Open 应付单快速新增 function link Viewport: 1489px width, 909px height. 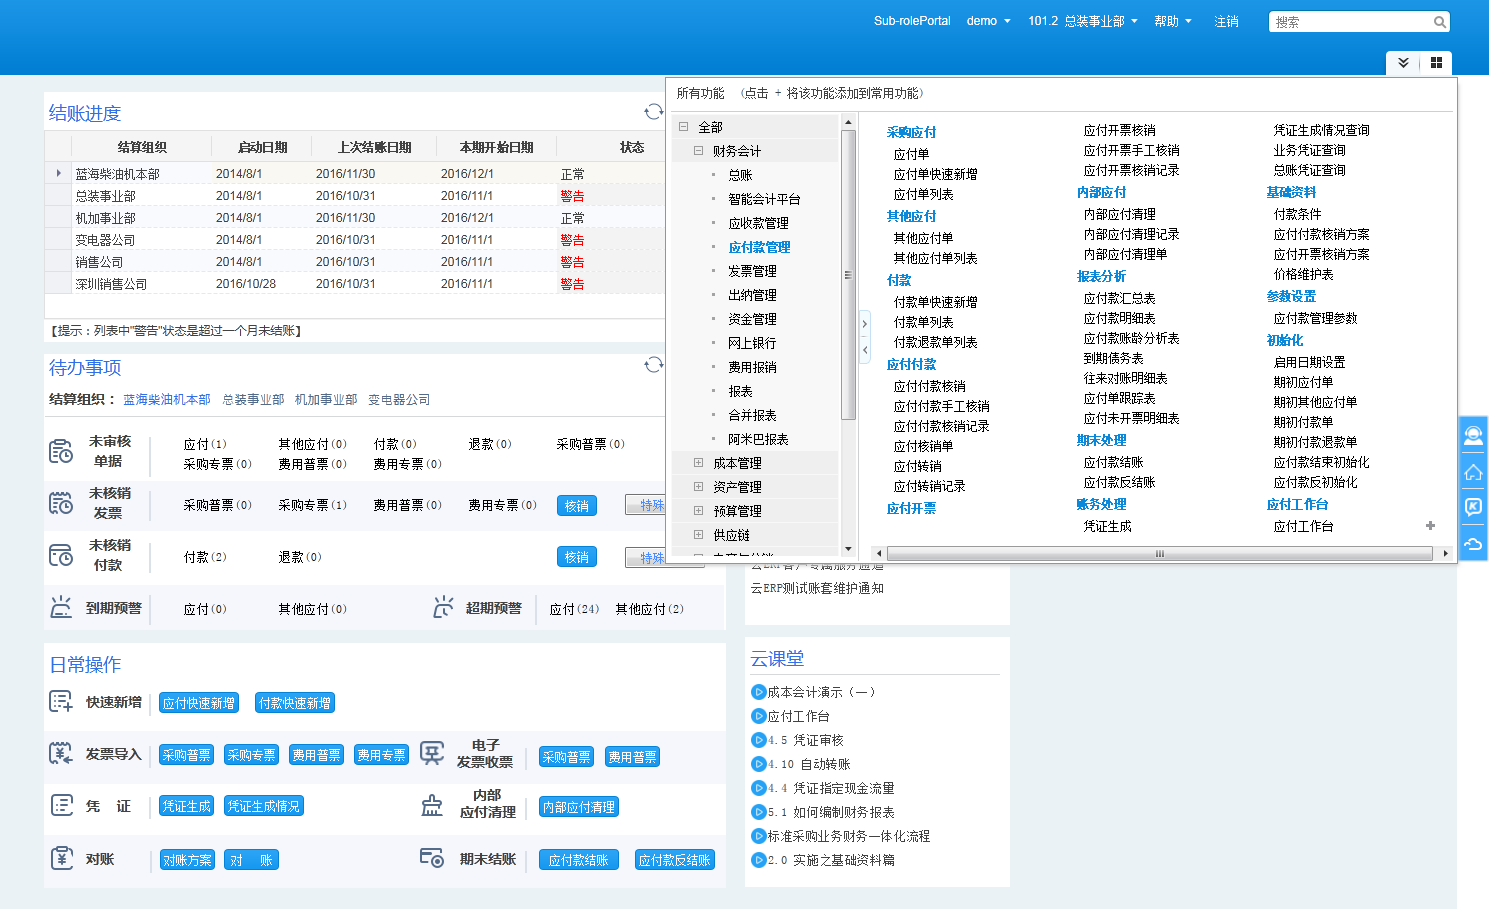(935, 174)
